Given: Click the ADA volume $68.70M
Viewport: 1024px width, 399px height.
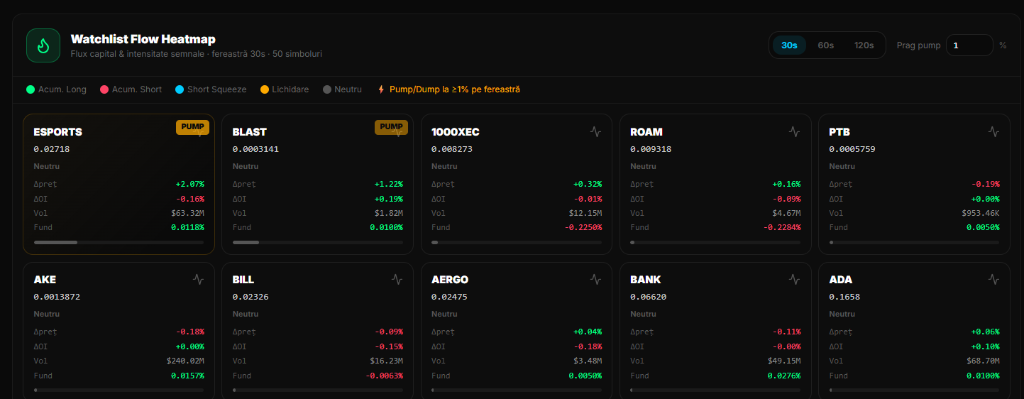Looking at the screenshot, I should (x=984, y=361).
